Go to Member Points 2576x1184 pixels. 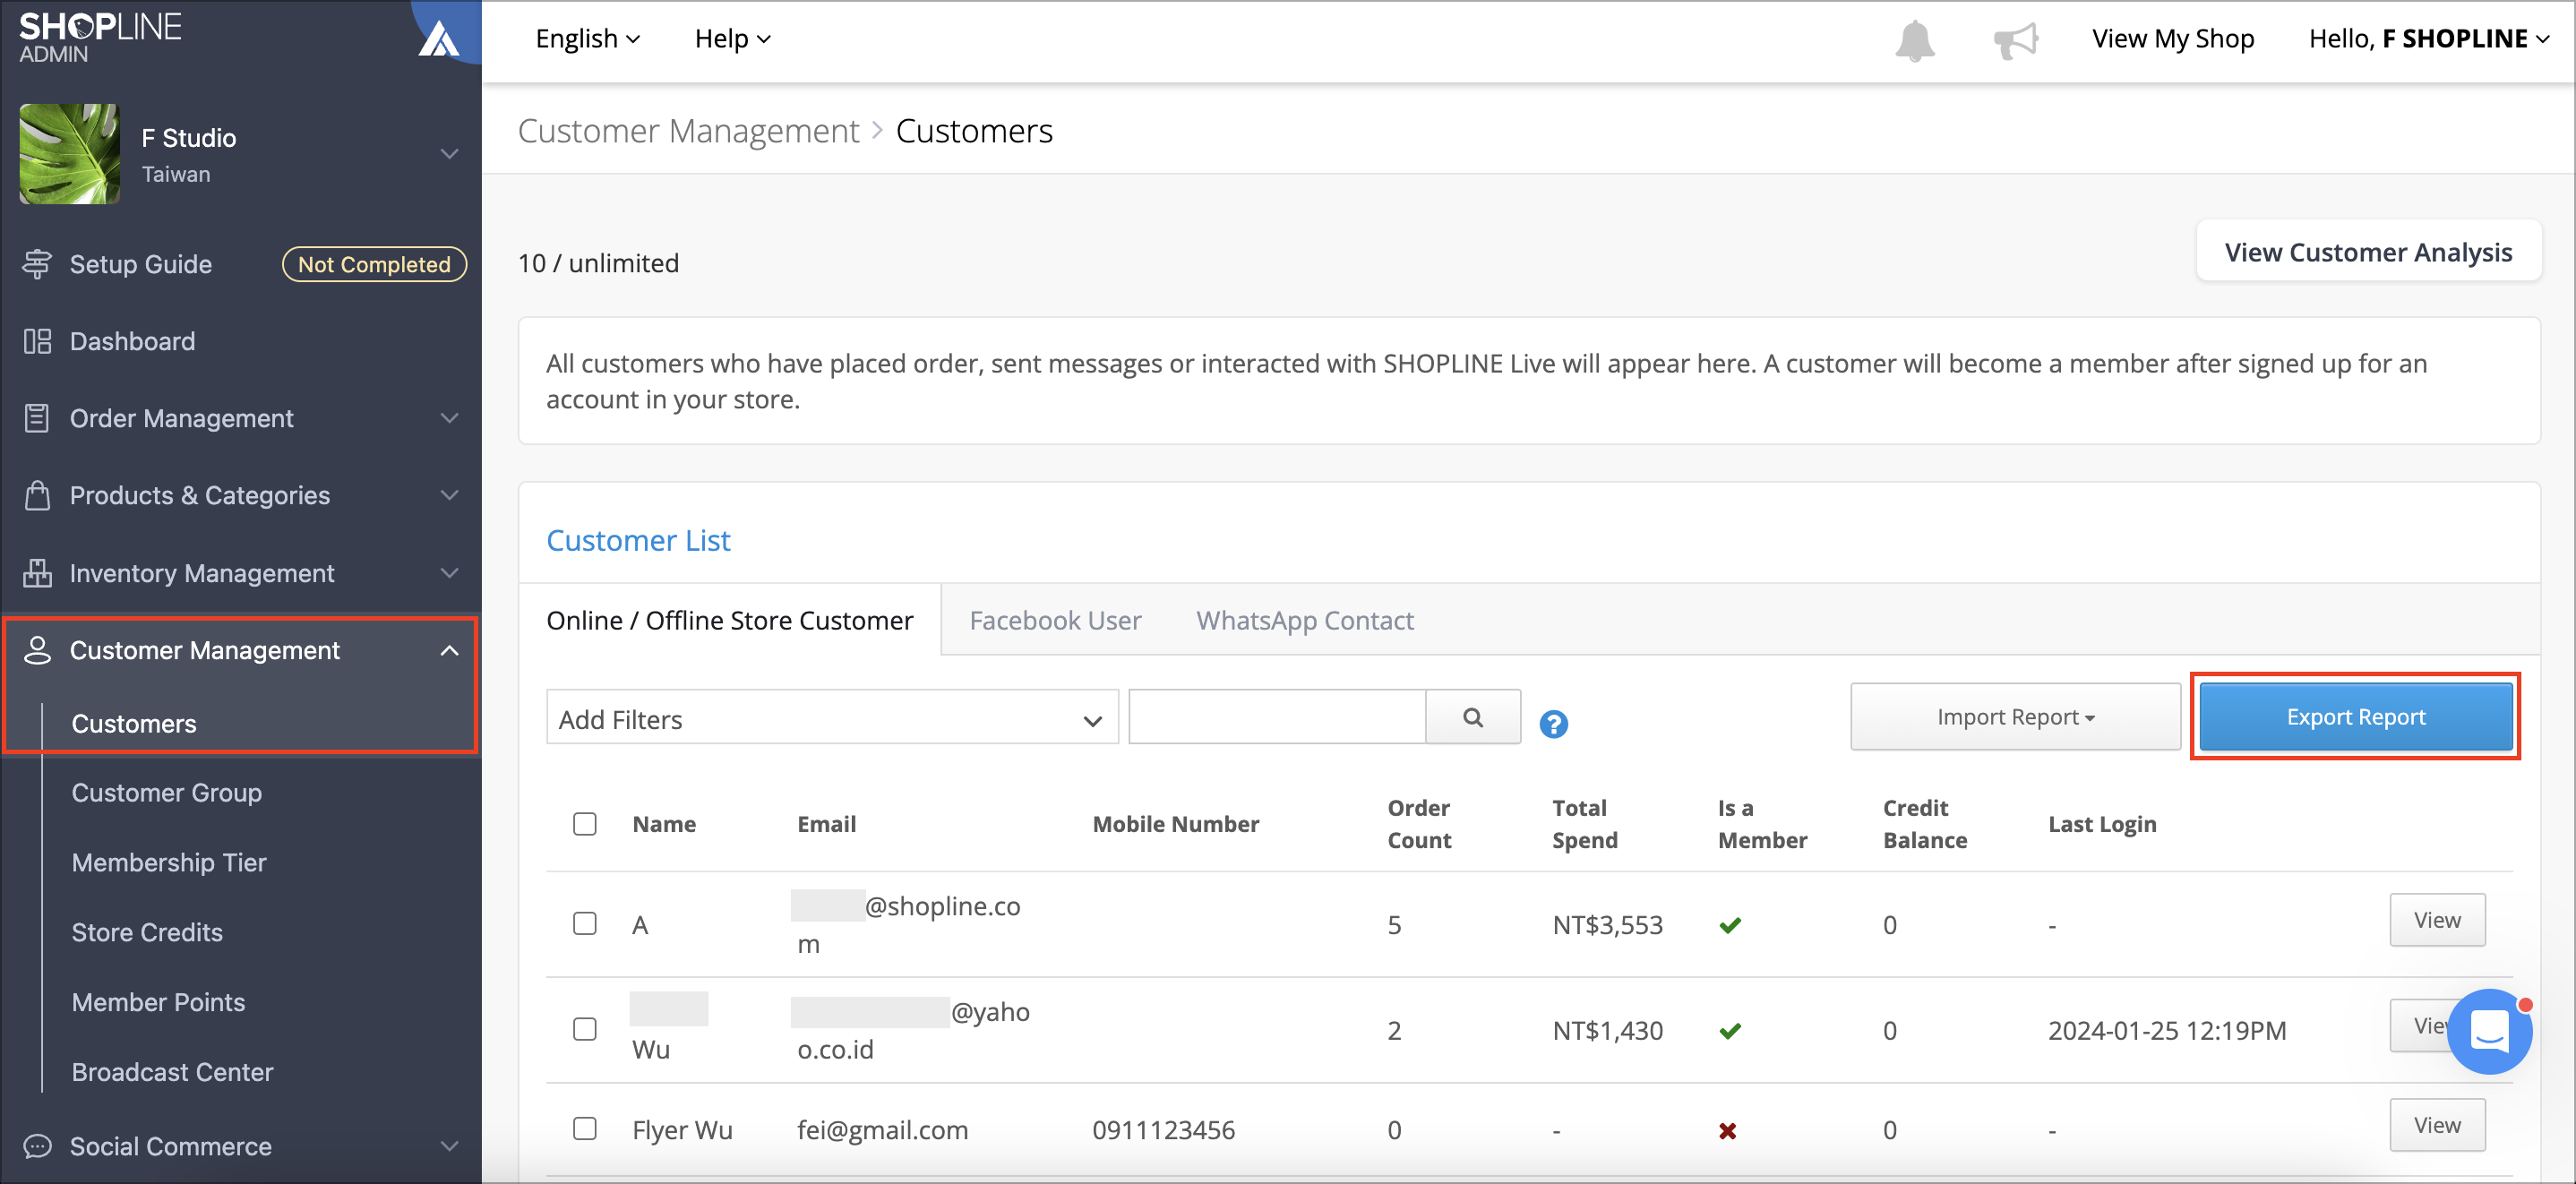(158, 1002)
